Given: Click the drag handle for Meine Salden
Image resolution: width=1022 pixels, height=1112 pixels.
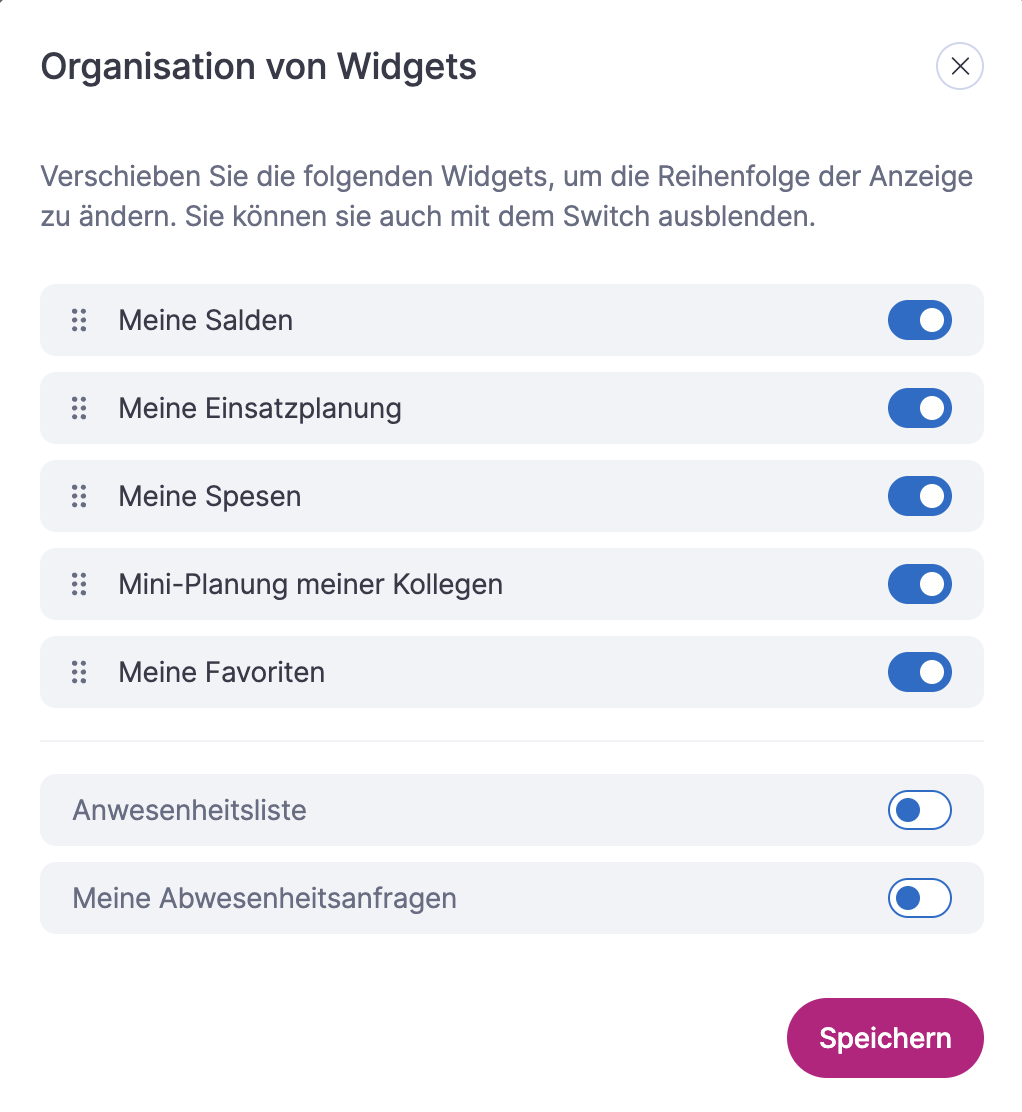Looking at the screenshot, I should tap(79, 320).
